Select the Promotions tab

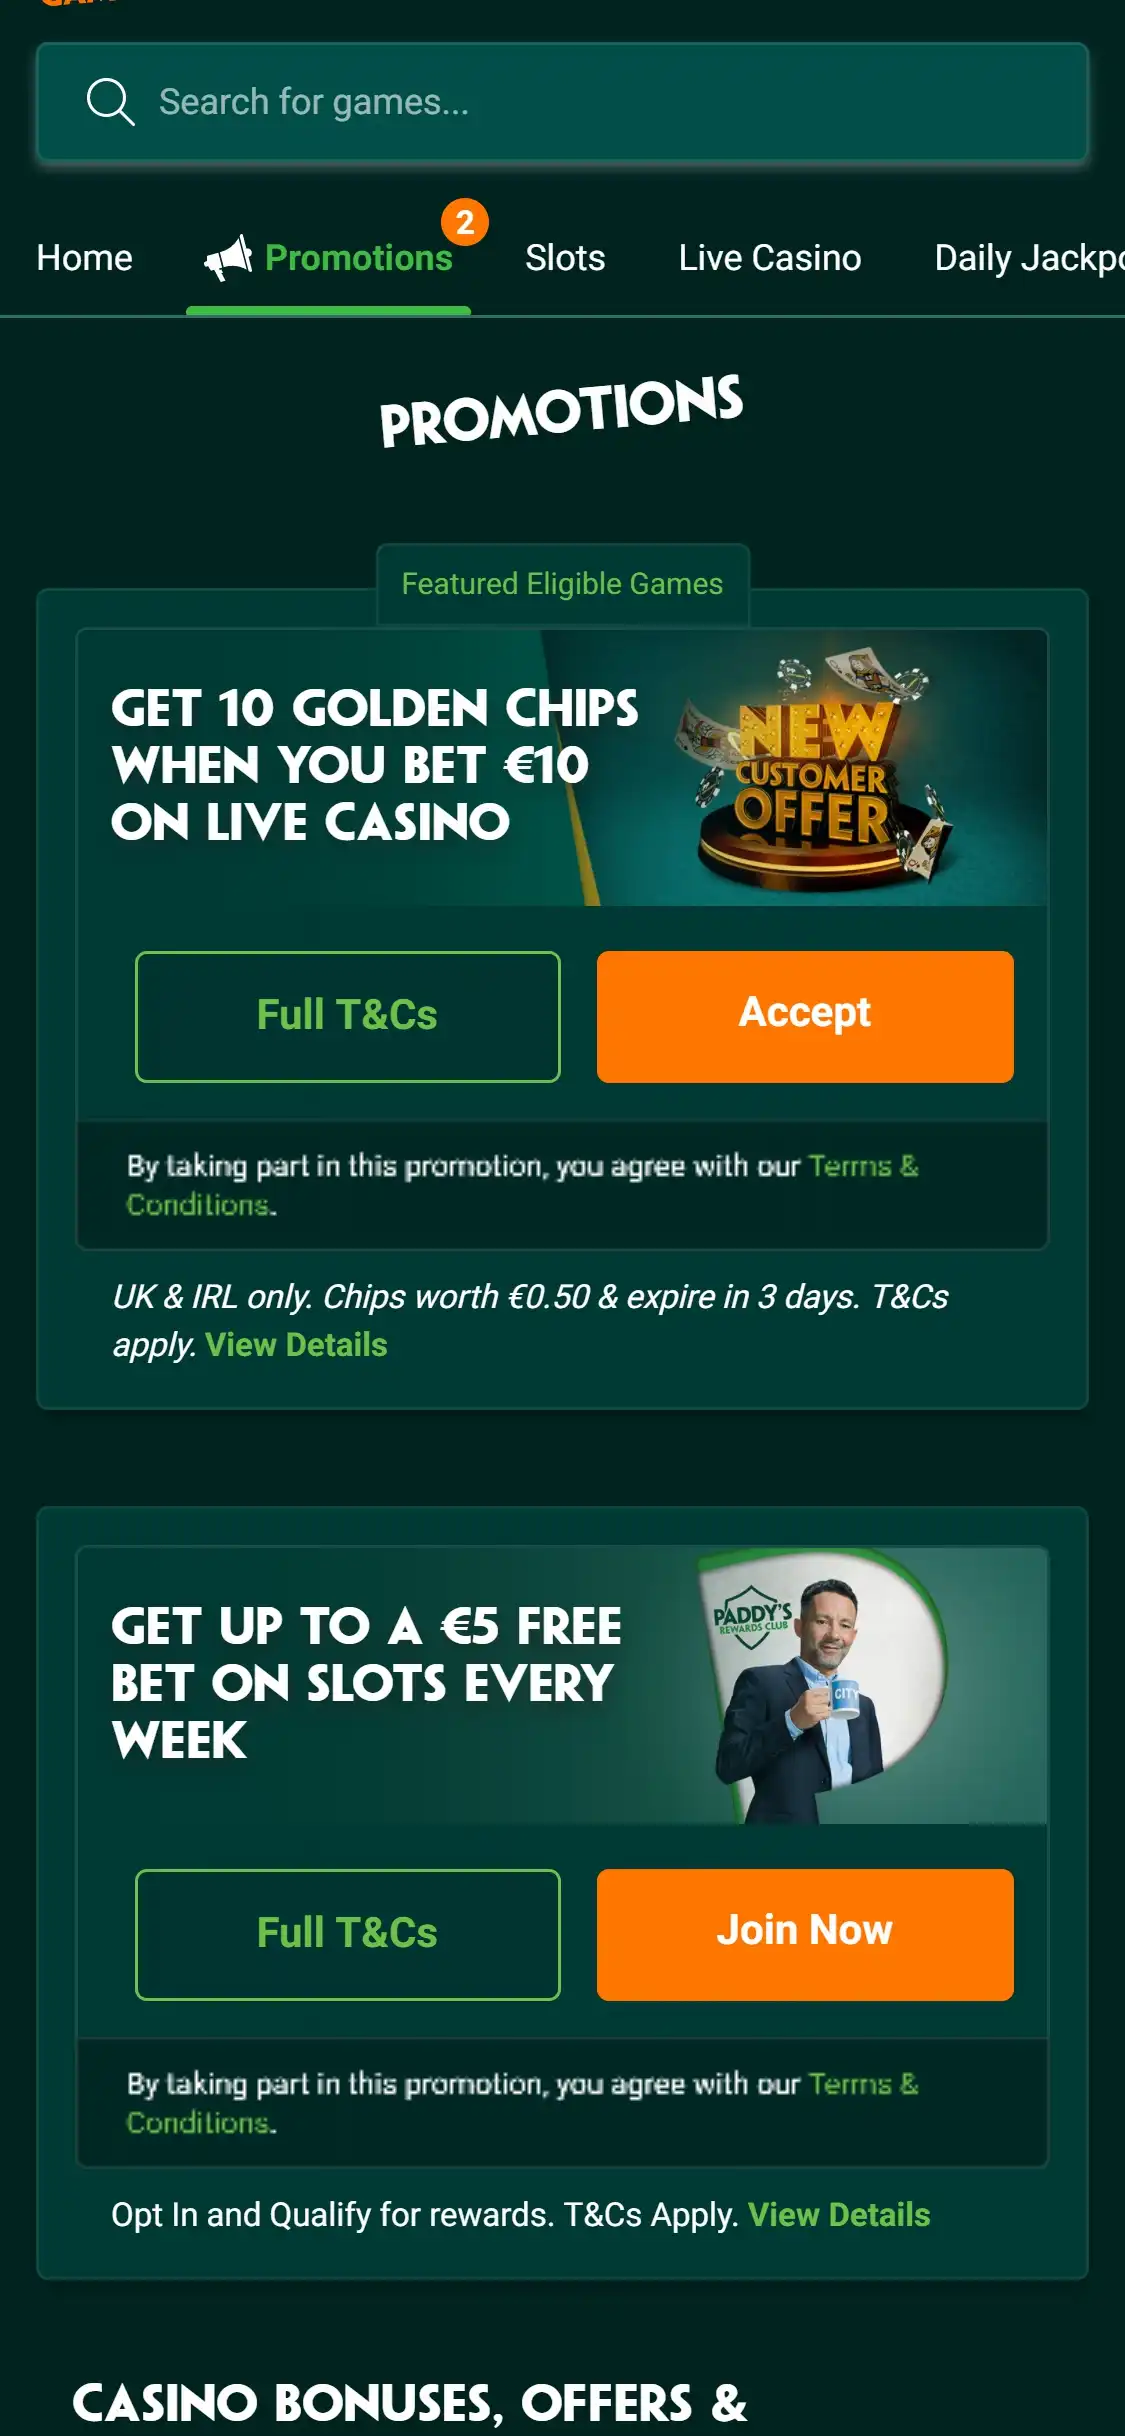328,258
